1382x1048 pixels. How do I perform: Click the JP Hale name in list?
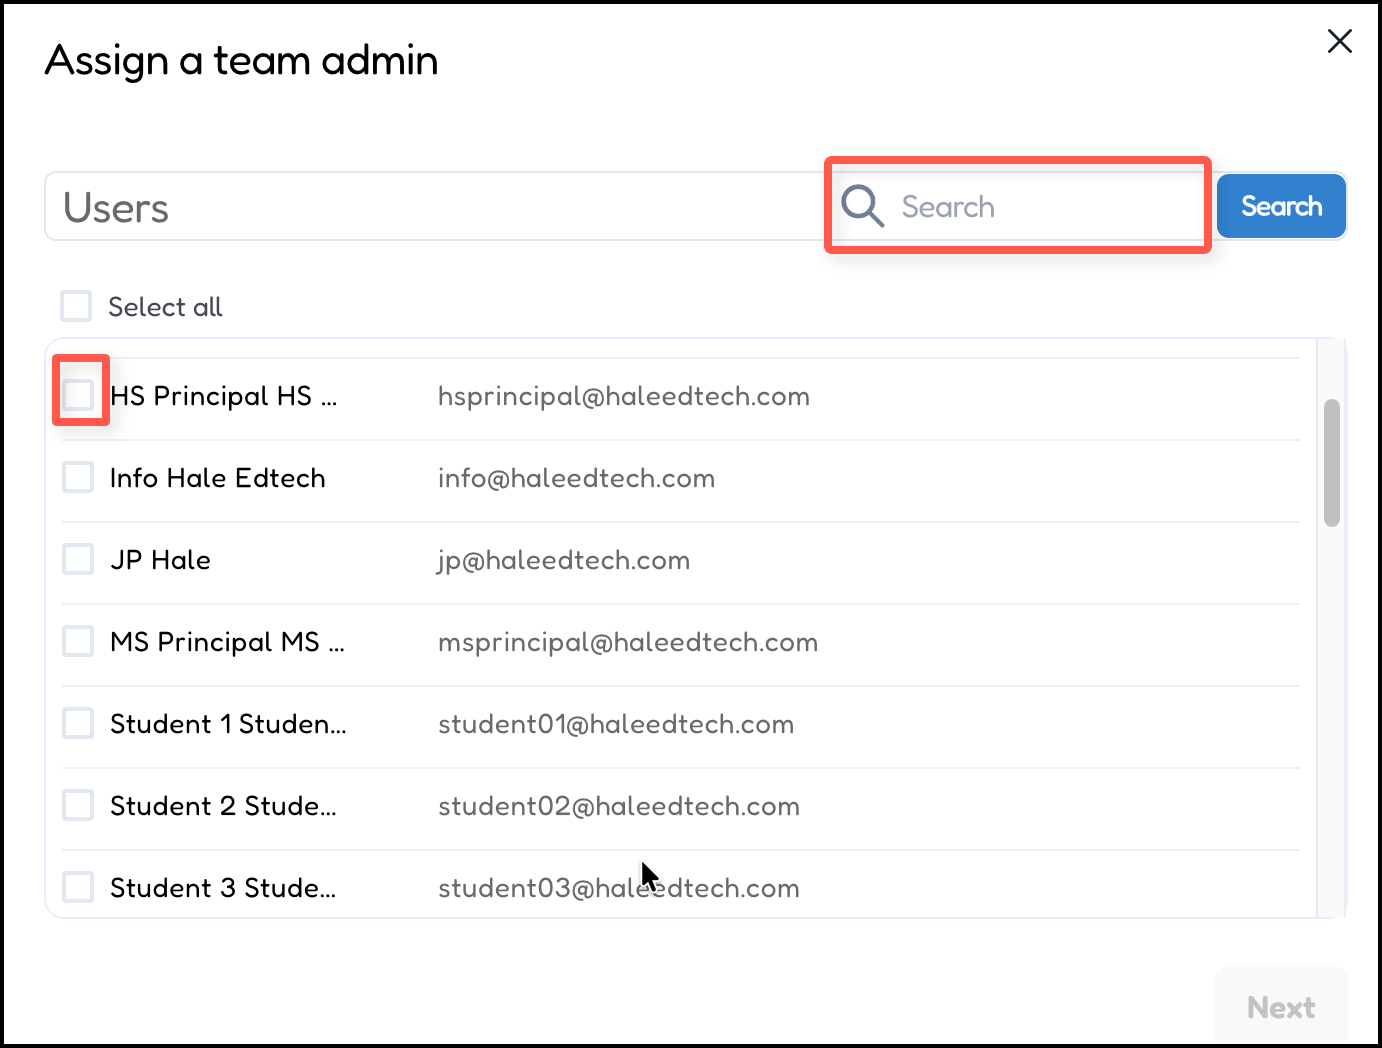coord(160,560)
